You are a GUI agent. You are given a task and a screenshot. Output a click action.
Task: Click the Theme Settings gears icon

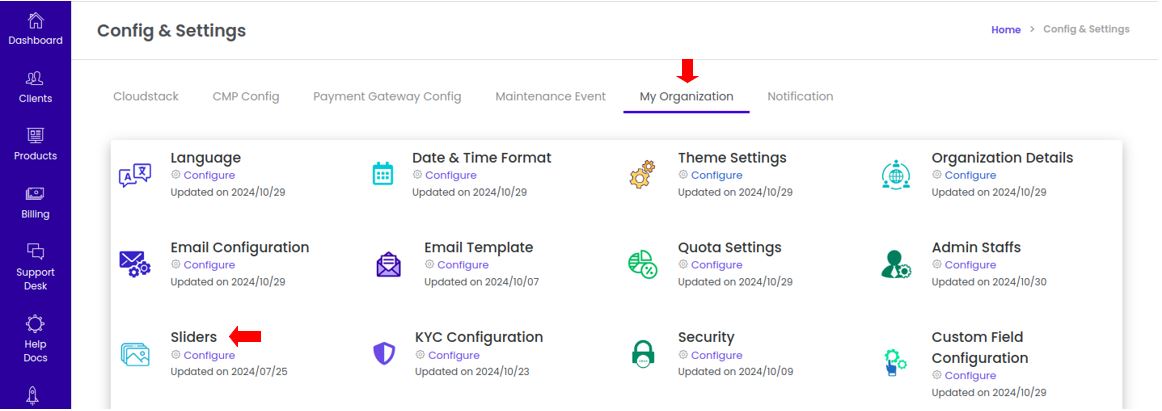click(x=642, y=175)
